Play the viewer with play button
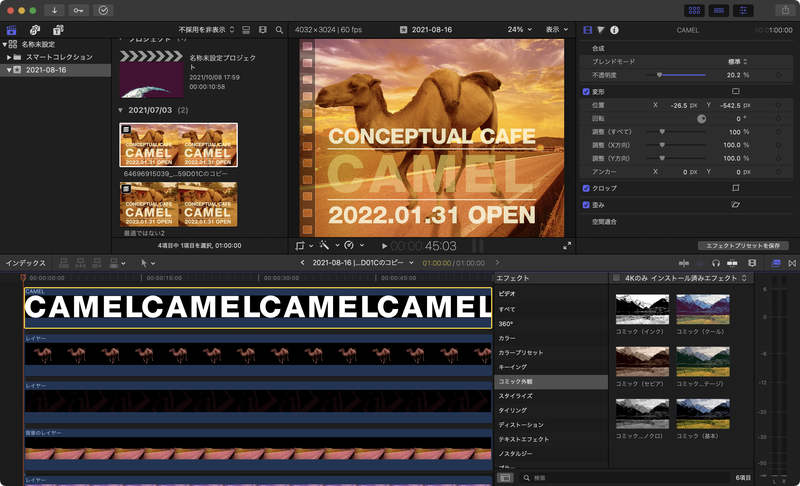800x486 pixels. click(x=384, y=246)
